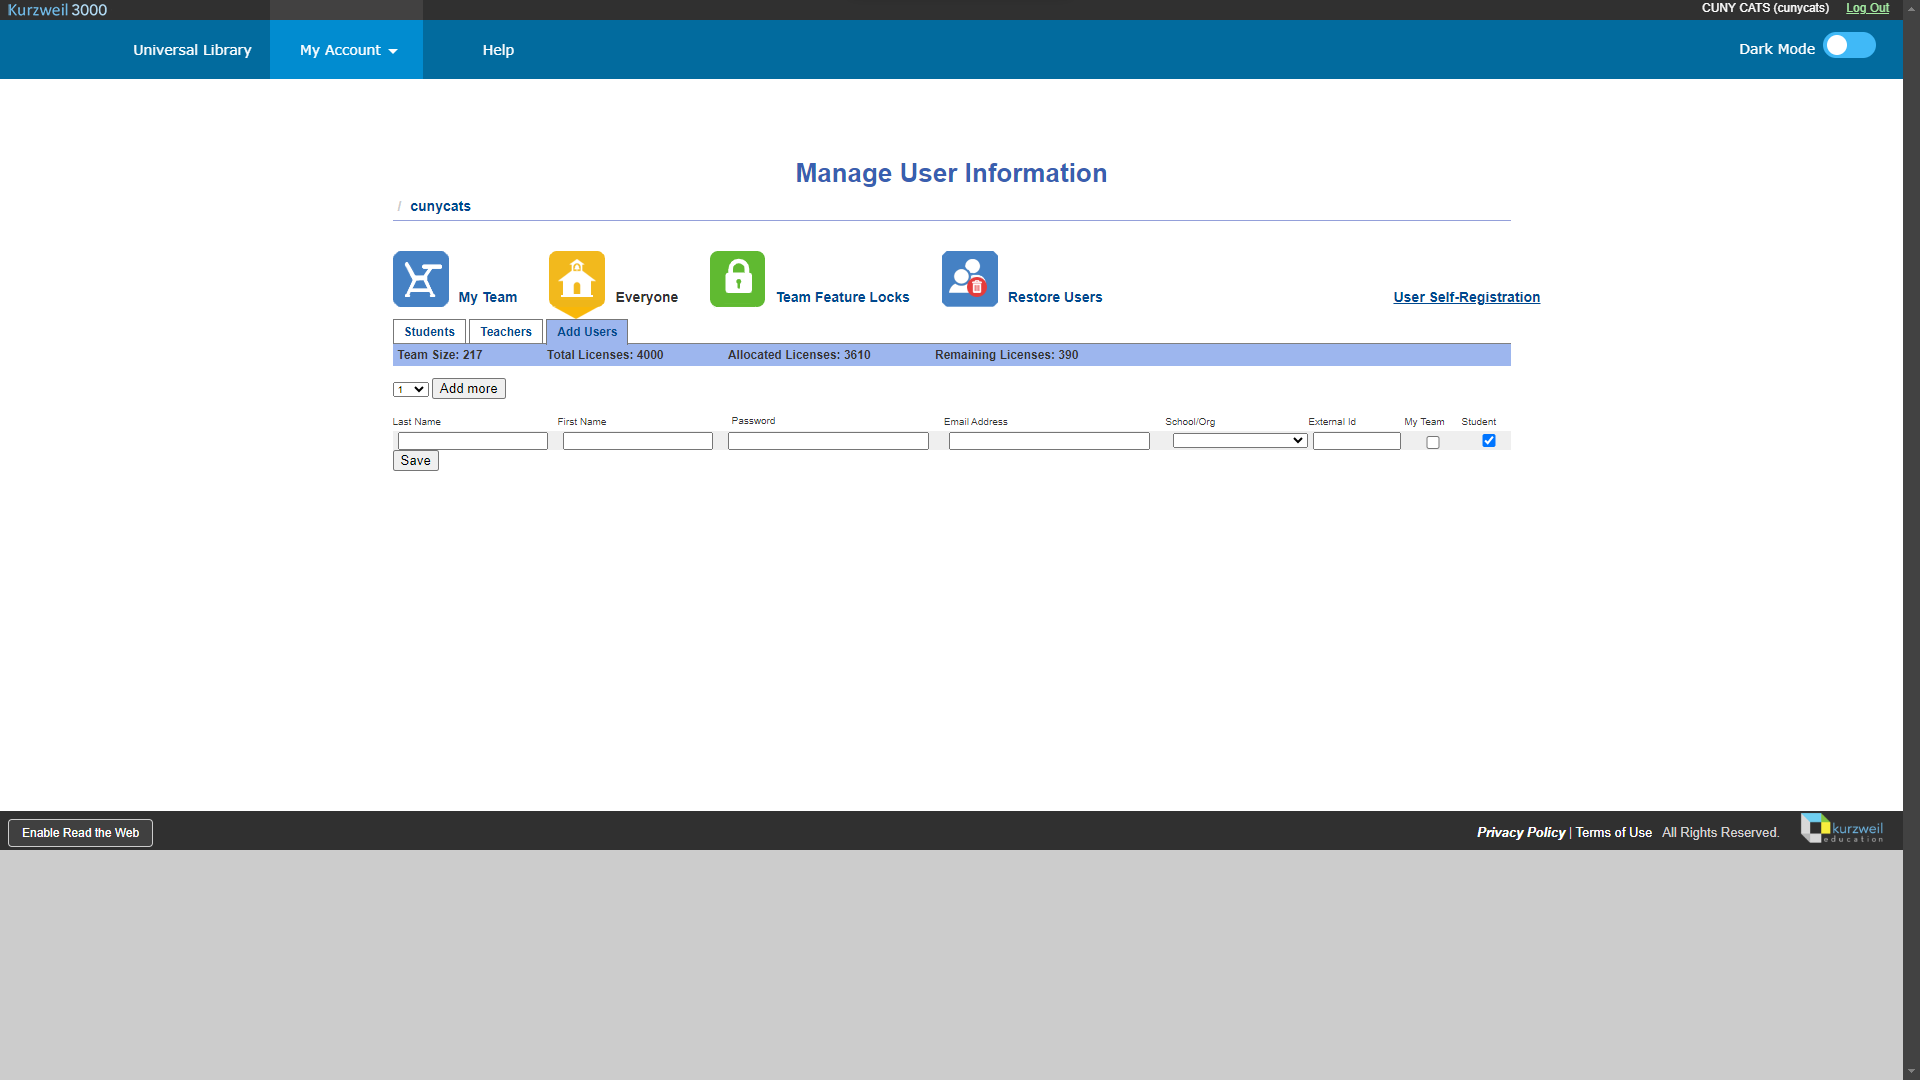
Task: Open the User Self-Registration link
Action: [1467, 298]
